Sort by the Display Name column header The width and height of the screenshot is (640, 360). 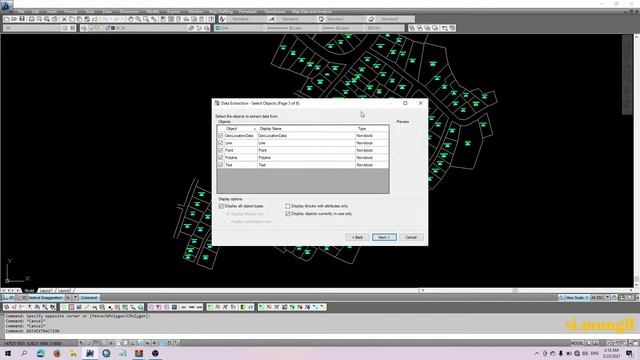pos(306,129)
